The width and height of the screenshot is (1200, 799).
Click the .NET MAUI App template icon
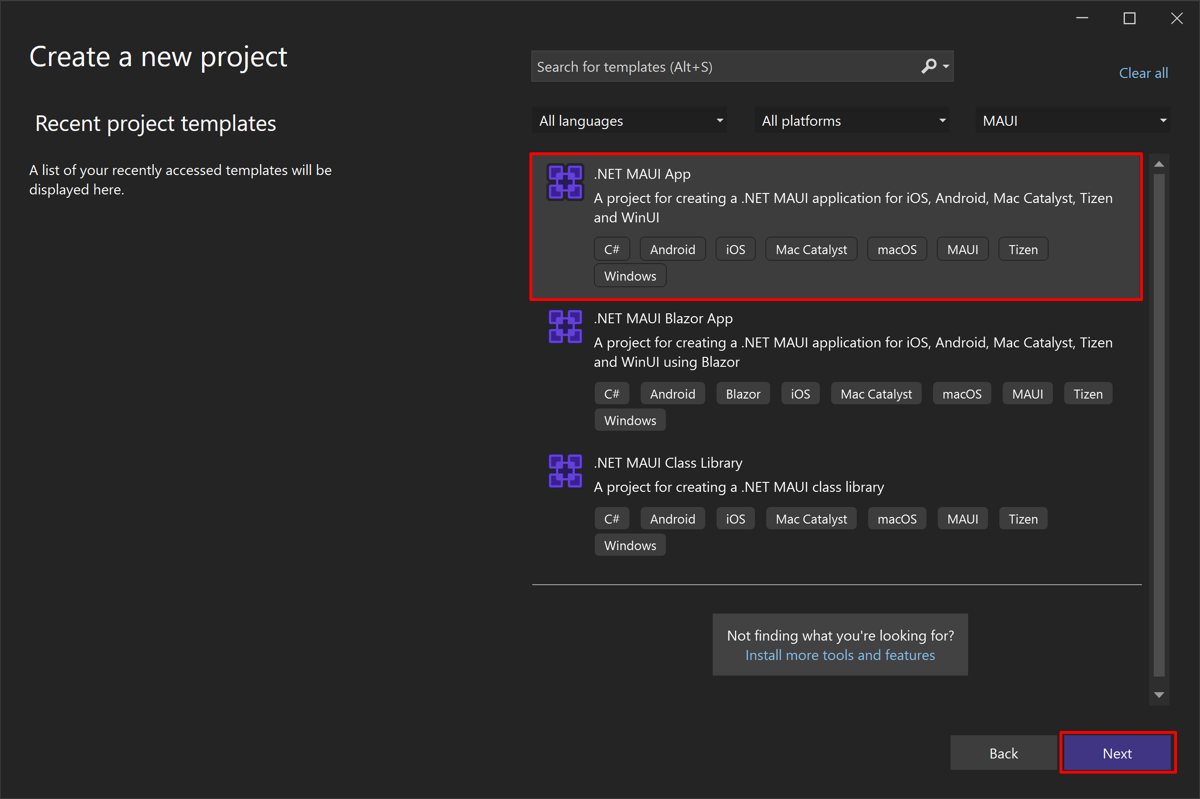[x=565, y=182]
